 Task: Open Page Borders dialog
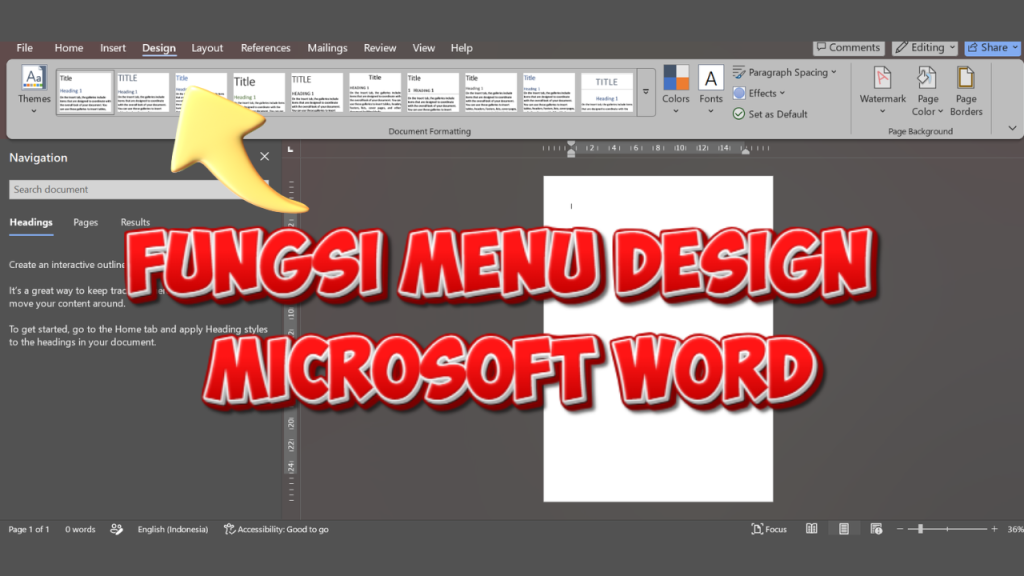click(966, 91)
